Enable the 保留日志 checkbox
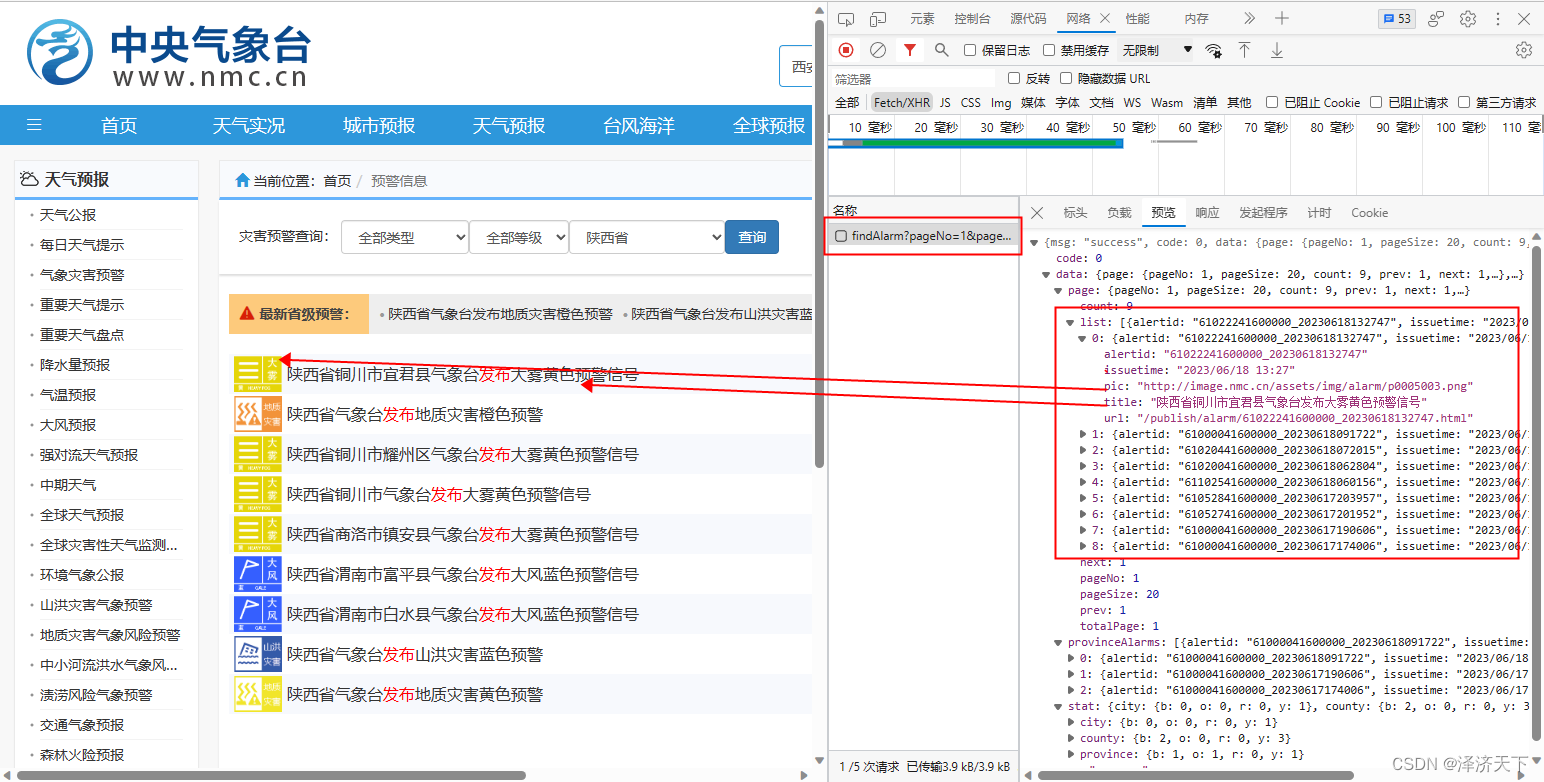The width and height of the screenshot is (1544, 782). click(x=970, y=50)
